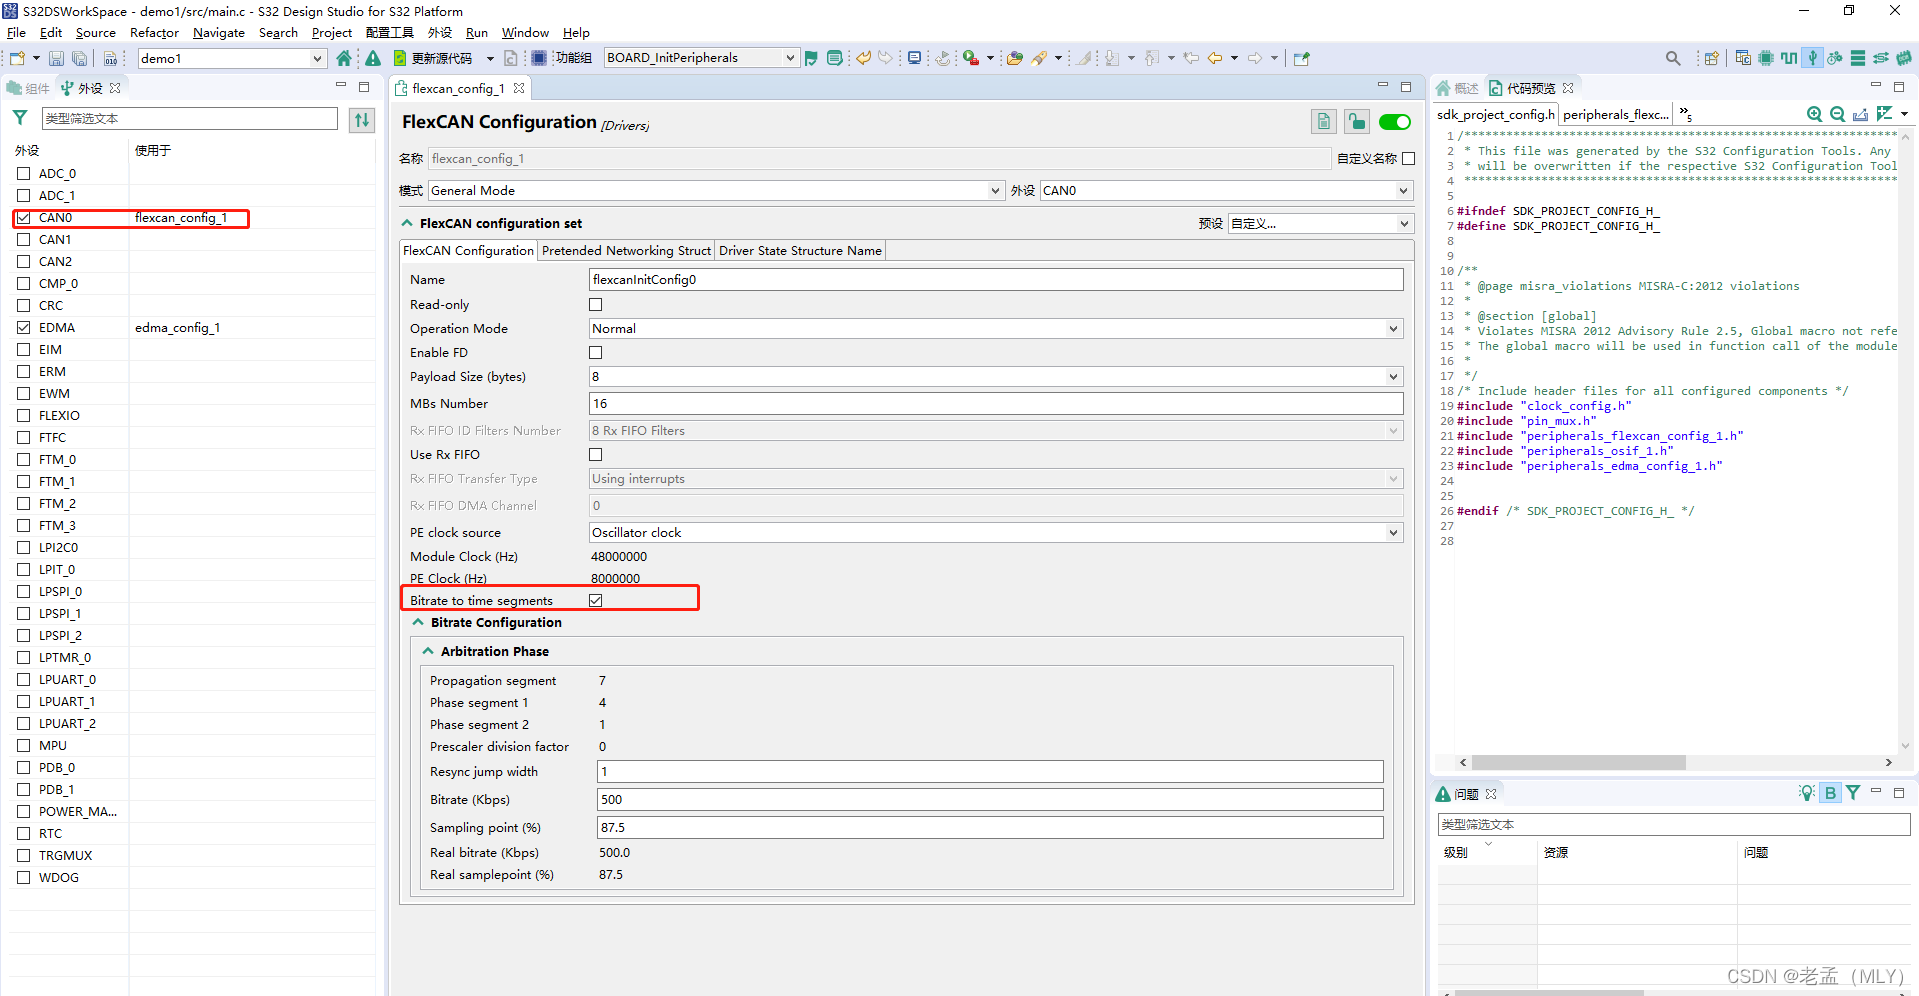Click the Save All icon in the toolbar

[x=79, y=58]
